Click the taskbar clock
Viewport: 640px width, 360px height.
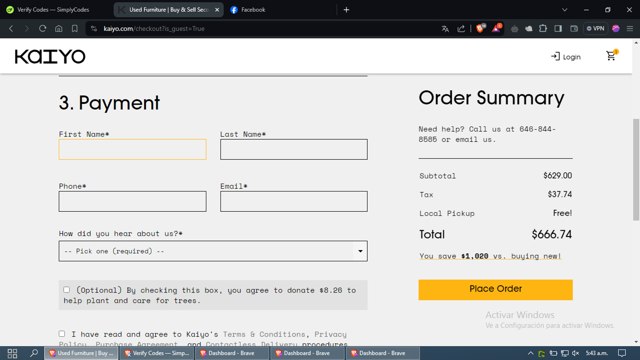point(597,353)
